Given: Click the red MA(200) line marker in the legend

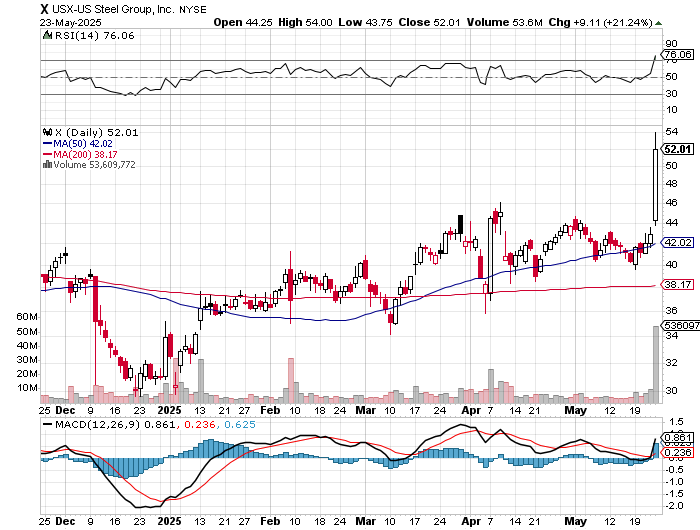Looking at the screenshot, I should pyautogui.click(x=47, y=154).
